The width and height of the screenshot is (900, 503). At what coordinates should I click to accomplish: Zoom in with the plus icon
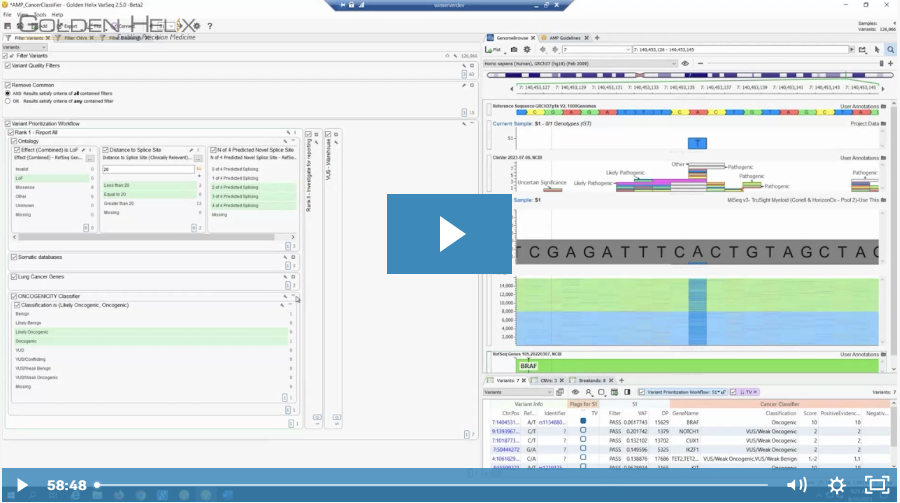890,64
